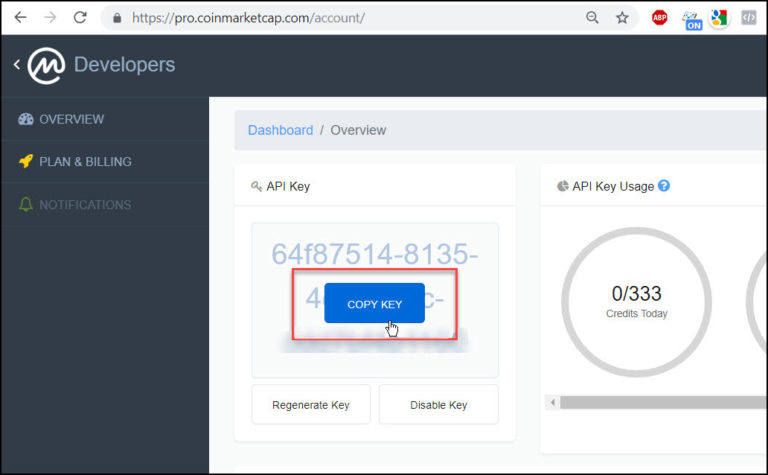Click the browser forward arrow
This screenshot has height=475, width=768.
50,18
